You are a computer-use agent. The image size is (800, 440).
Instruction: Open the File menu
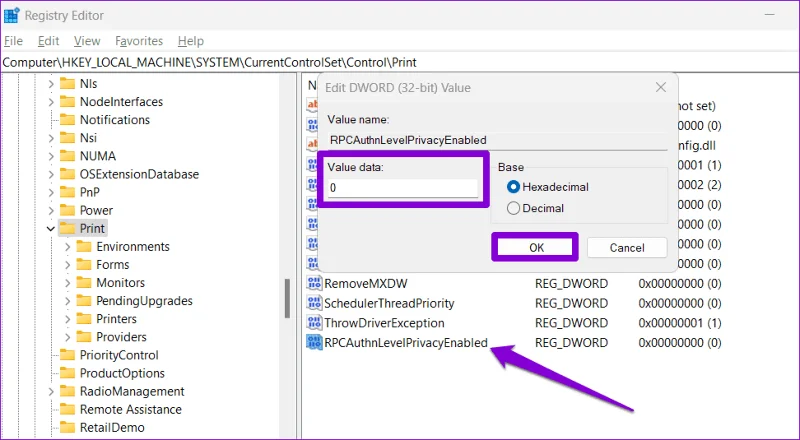click(13, 41)
